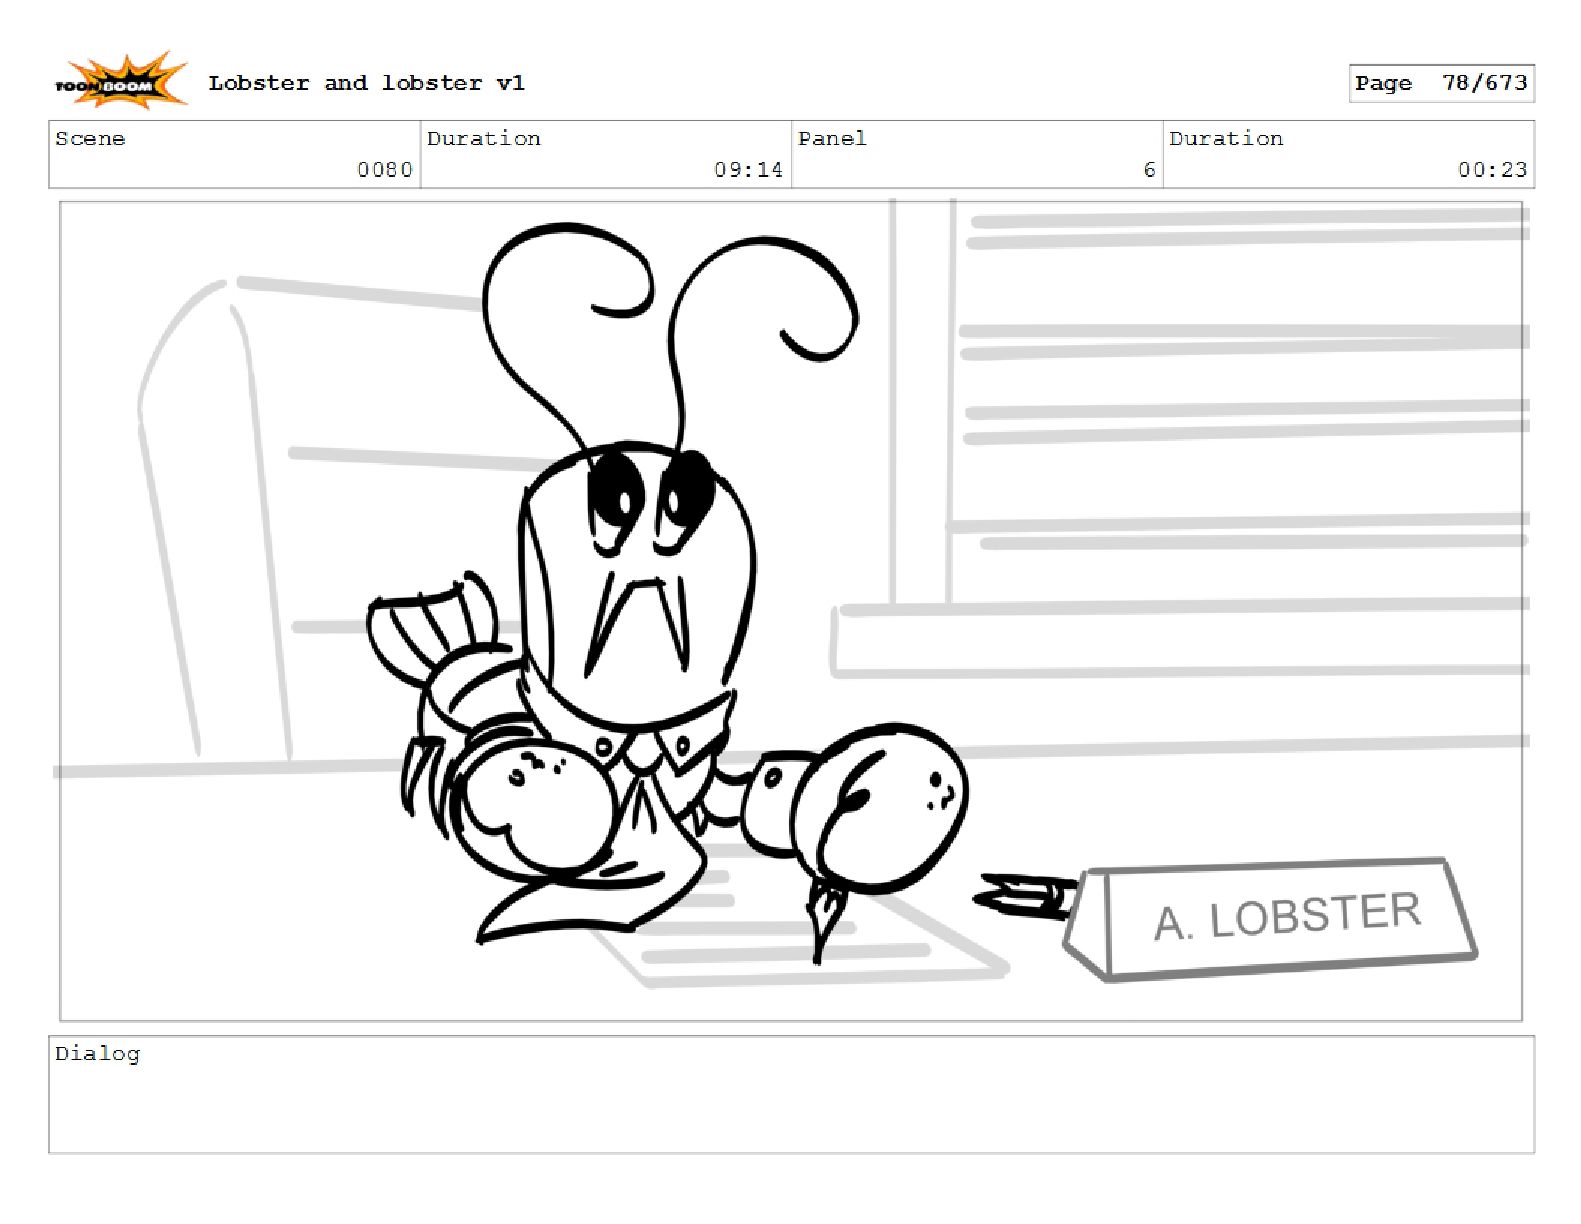Select scene number '0080'

(385, 170)
